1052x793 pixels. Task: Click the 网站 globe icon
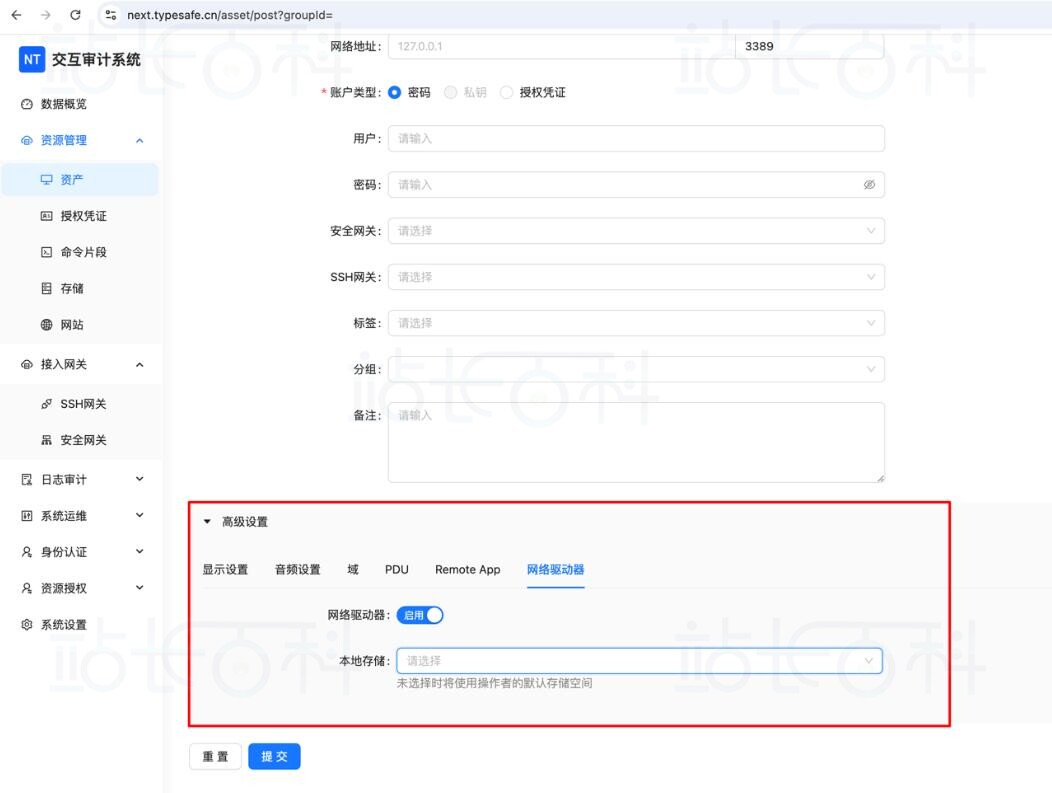(46, 325)
